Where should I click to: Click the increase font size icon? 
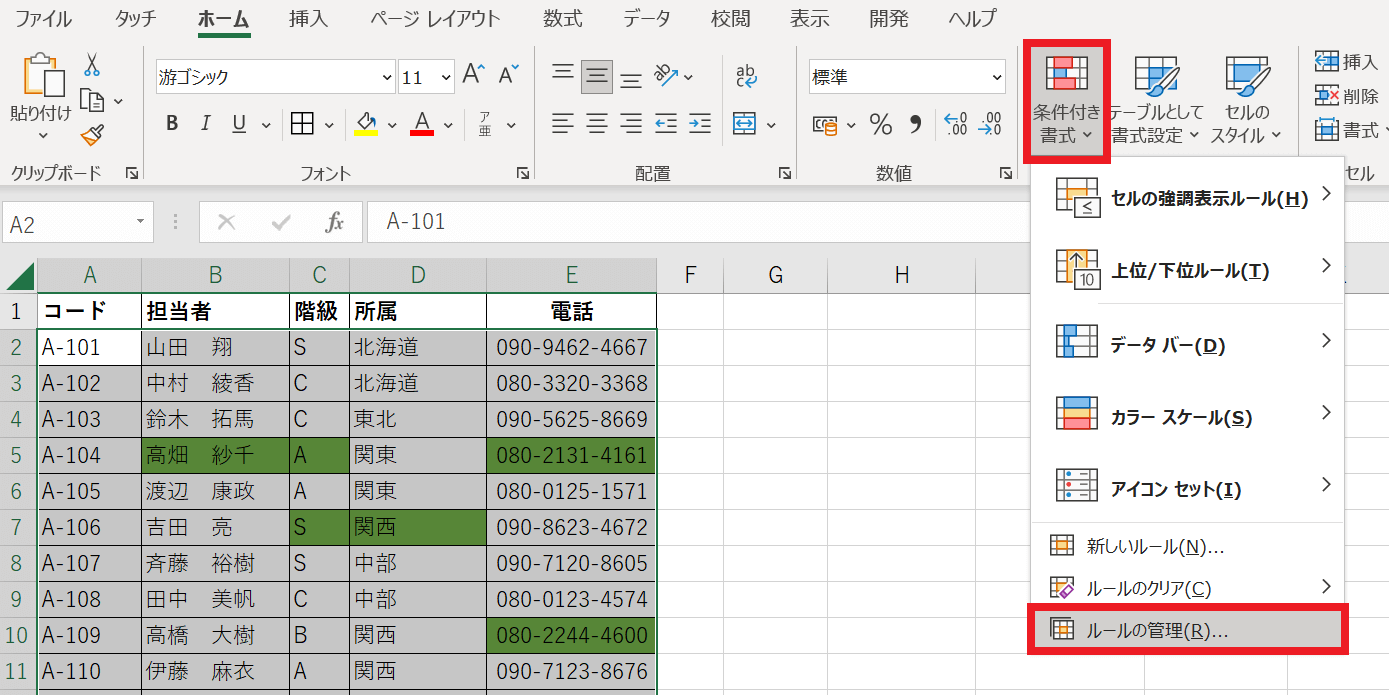click(474, 75)
